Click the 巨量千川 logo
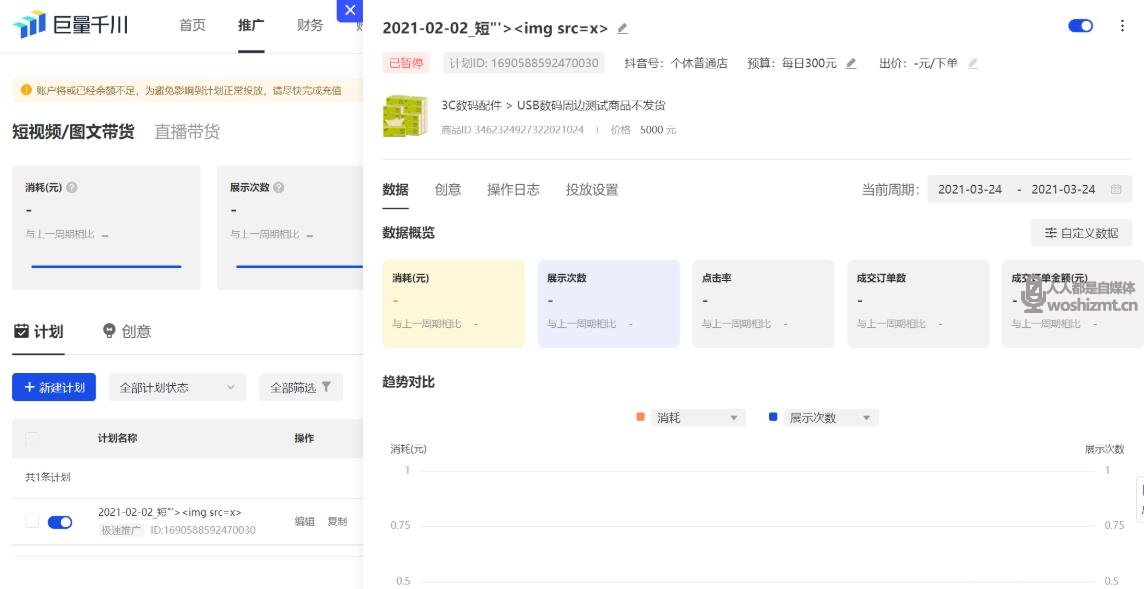The image size is (1144, 589). pyautogui.click(x=70, y=24)
